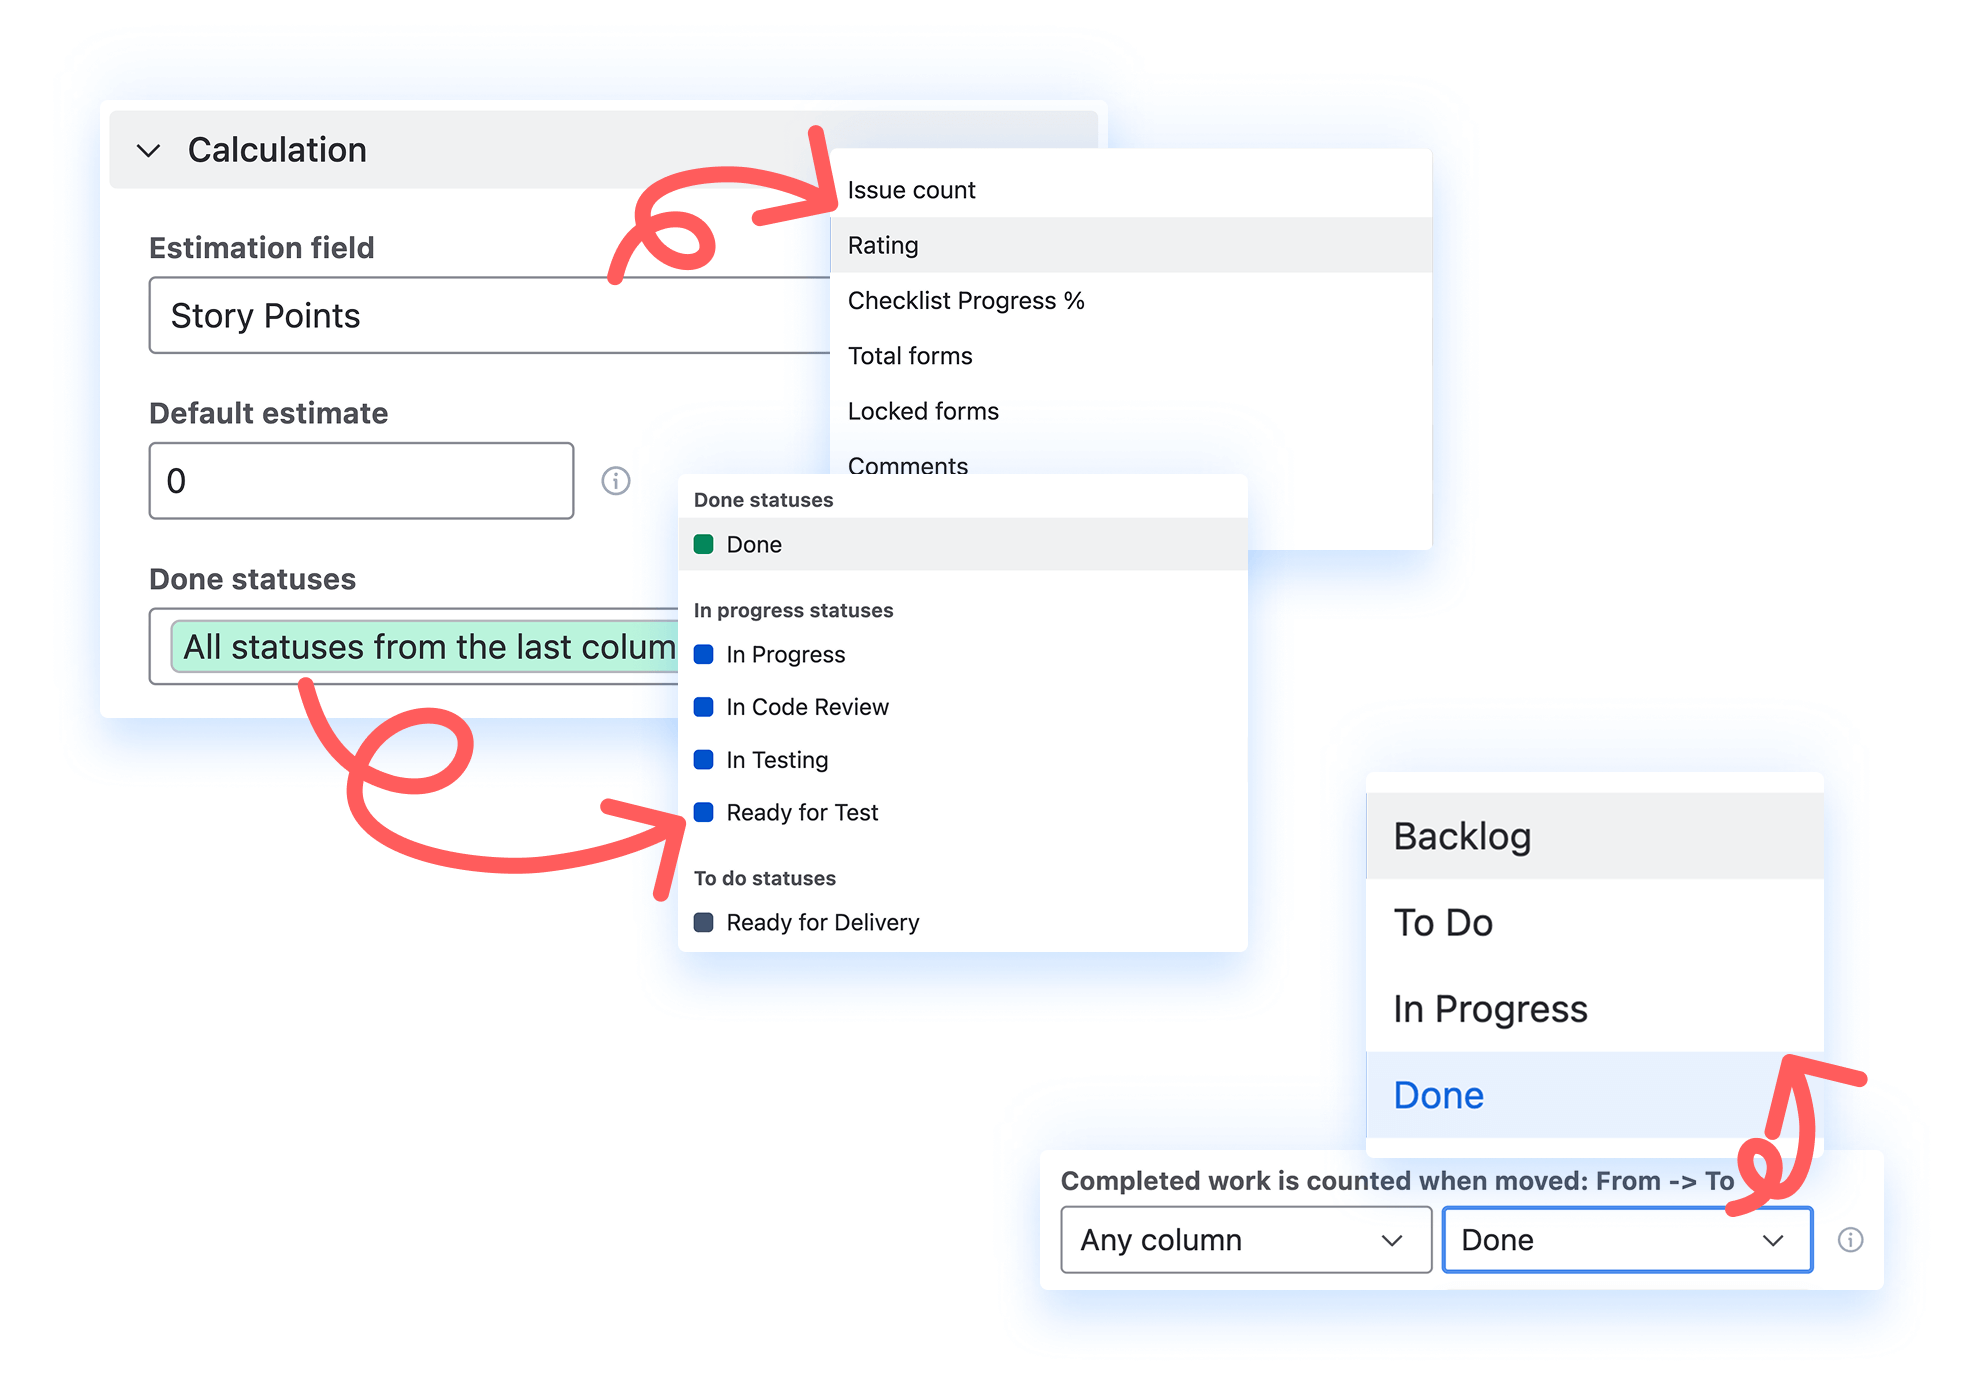This screenshot has height=1388, width=1984.
Task: Select Issue count from estimation list
Action: click(x=911, y=190)
